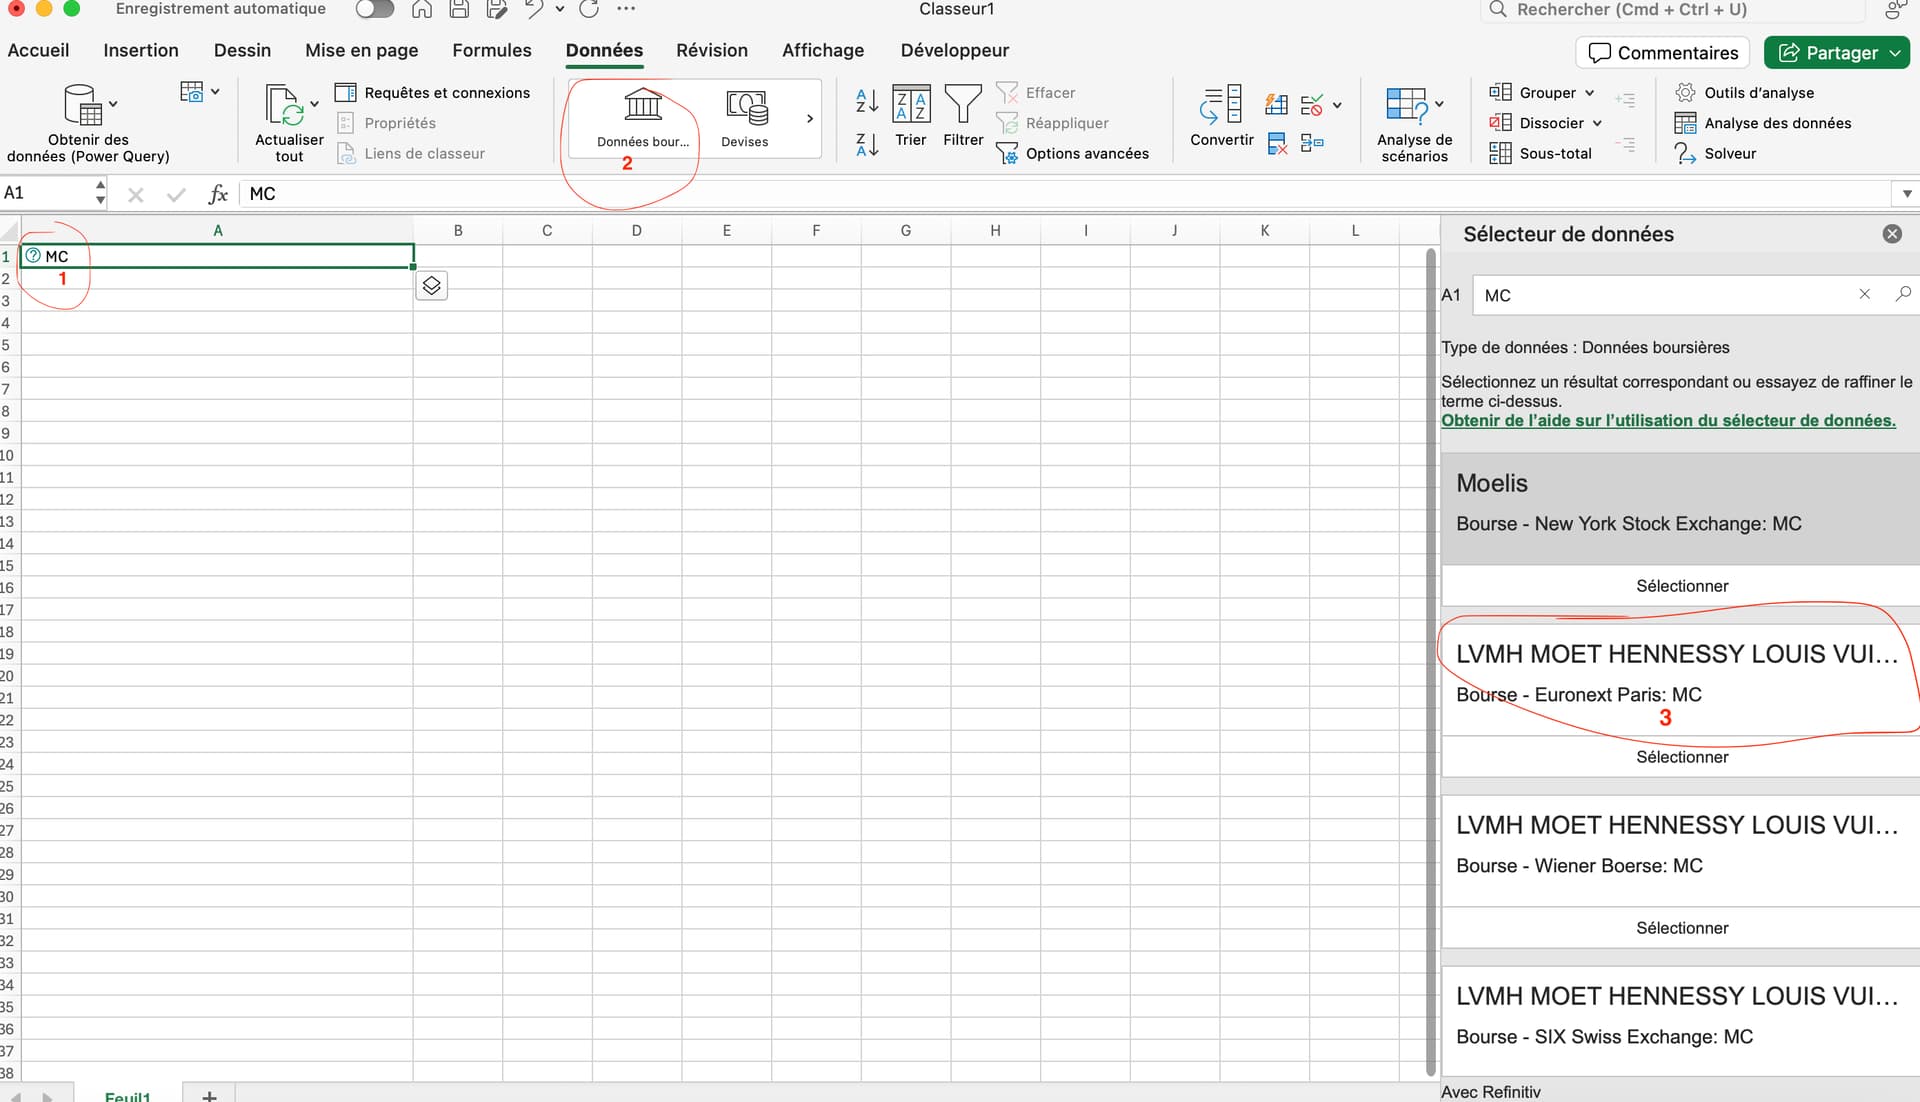Open the Formules tab

coord(492,50)
